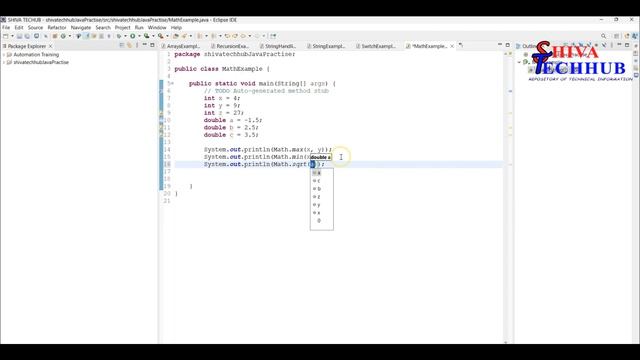The width and height of the screenshot is (640, 360).
Task: Open the Run menu
Action: click(139, 28)
